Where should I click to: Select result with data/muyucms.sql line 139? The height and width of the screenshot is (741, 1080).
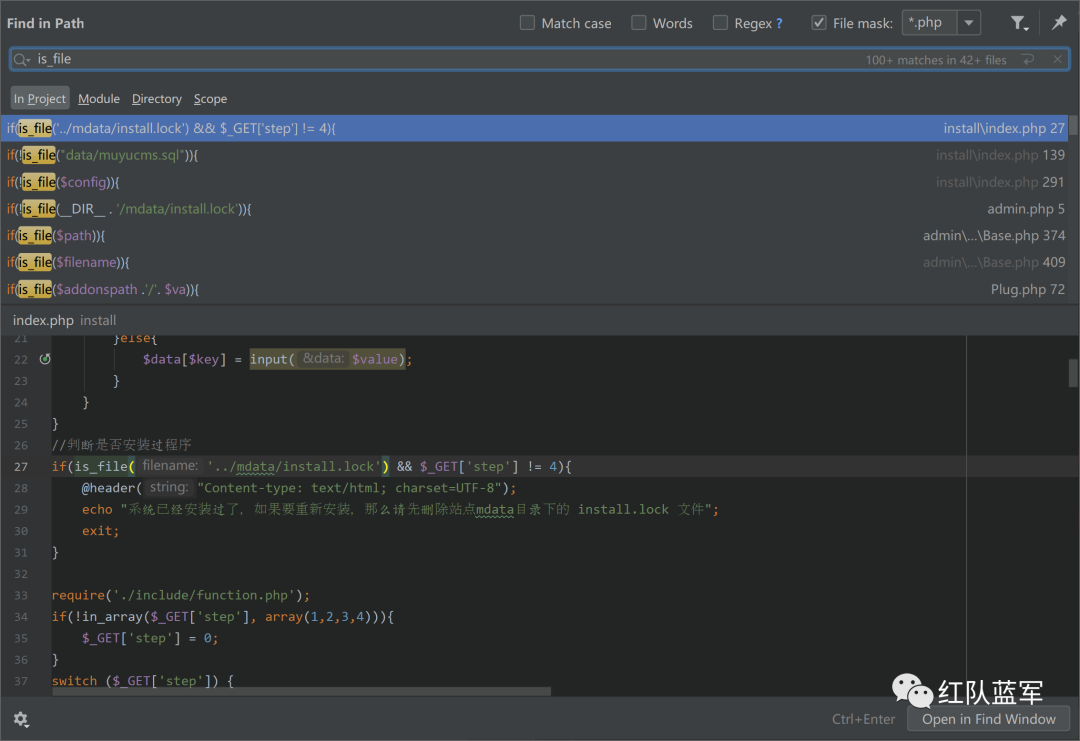[x=534, y=155]
